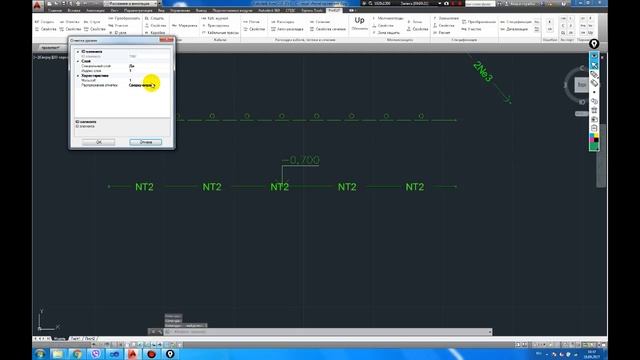
Task: Click OK in the dialog
Action: pyautogui.click(x=98, y=142)
